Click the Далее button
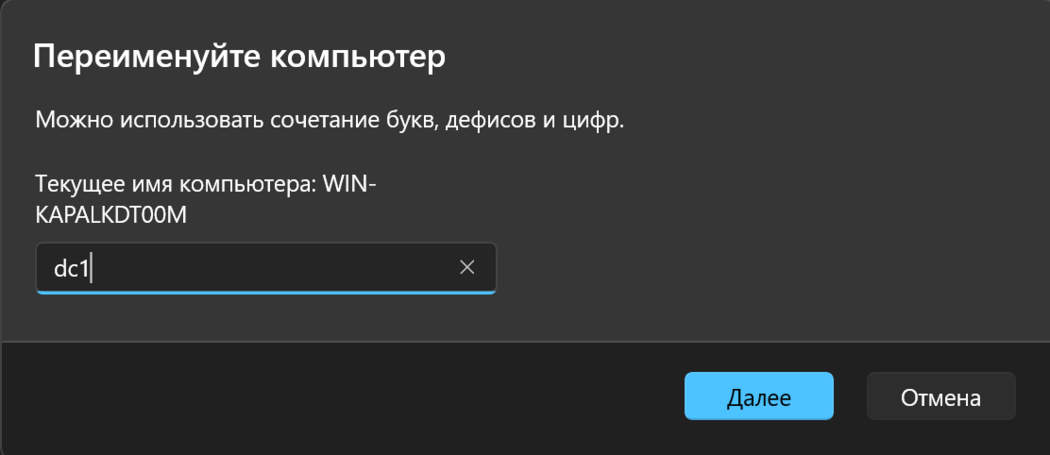The width and height of the screenshot is (1050, 455). pyautogui.click(x=758, y=397)
